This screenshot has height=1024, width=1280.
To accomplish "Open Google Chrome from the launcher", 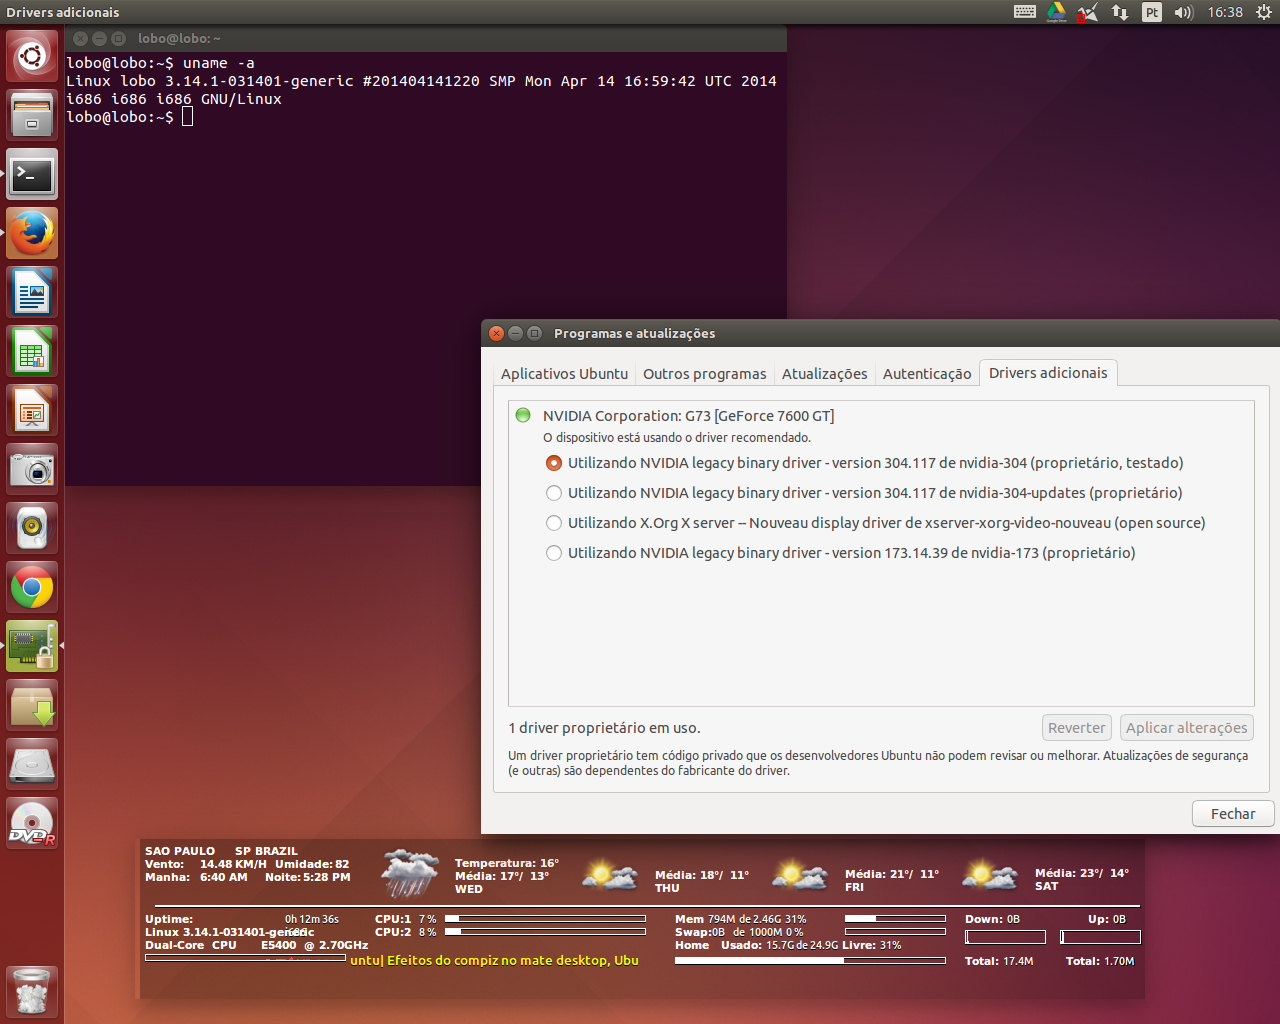I will click(32, 587).
